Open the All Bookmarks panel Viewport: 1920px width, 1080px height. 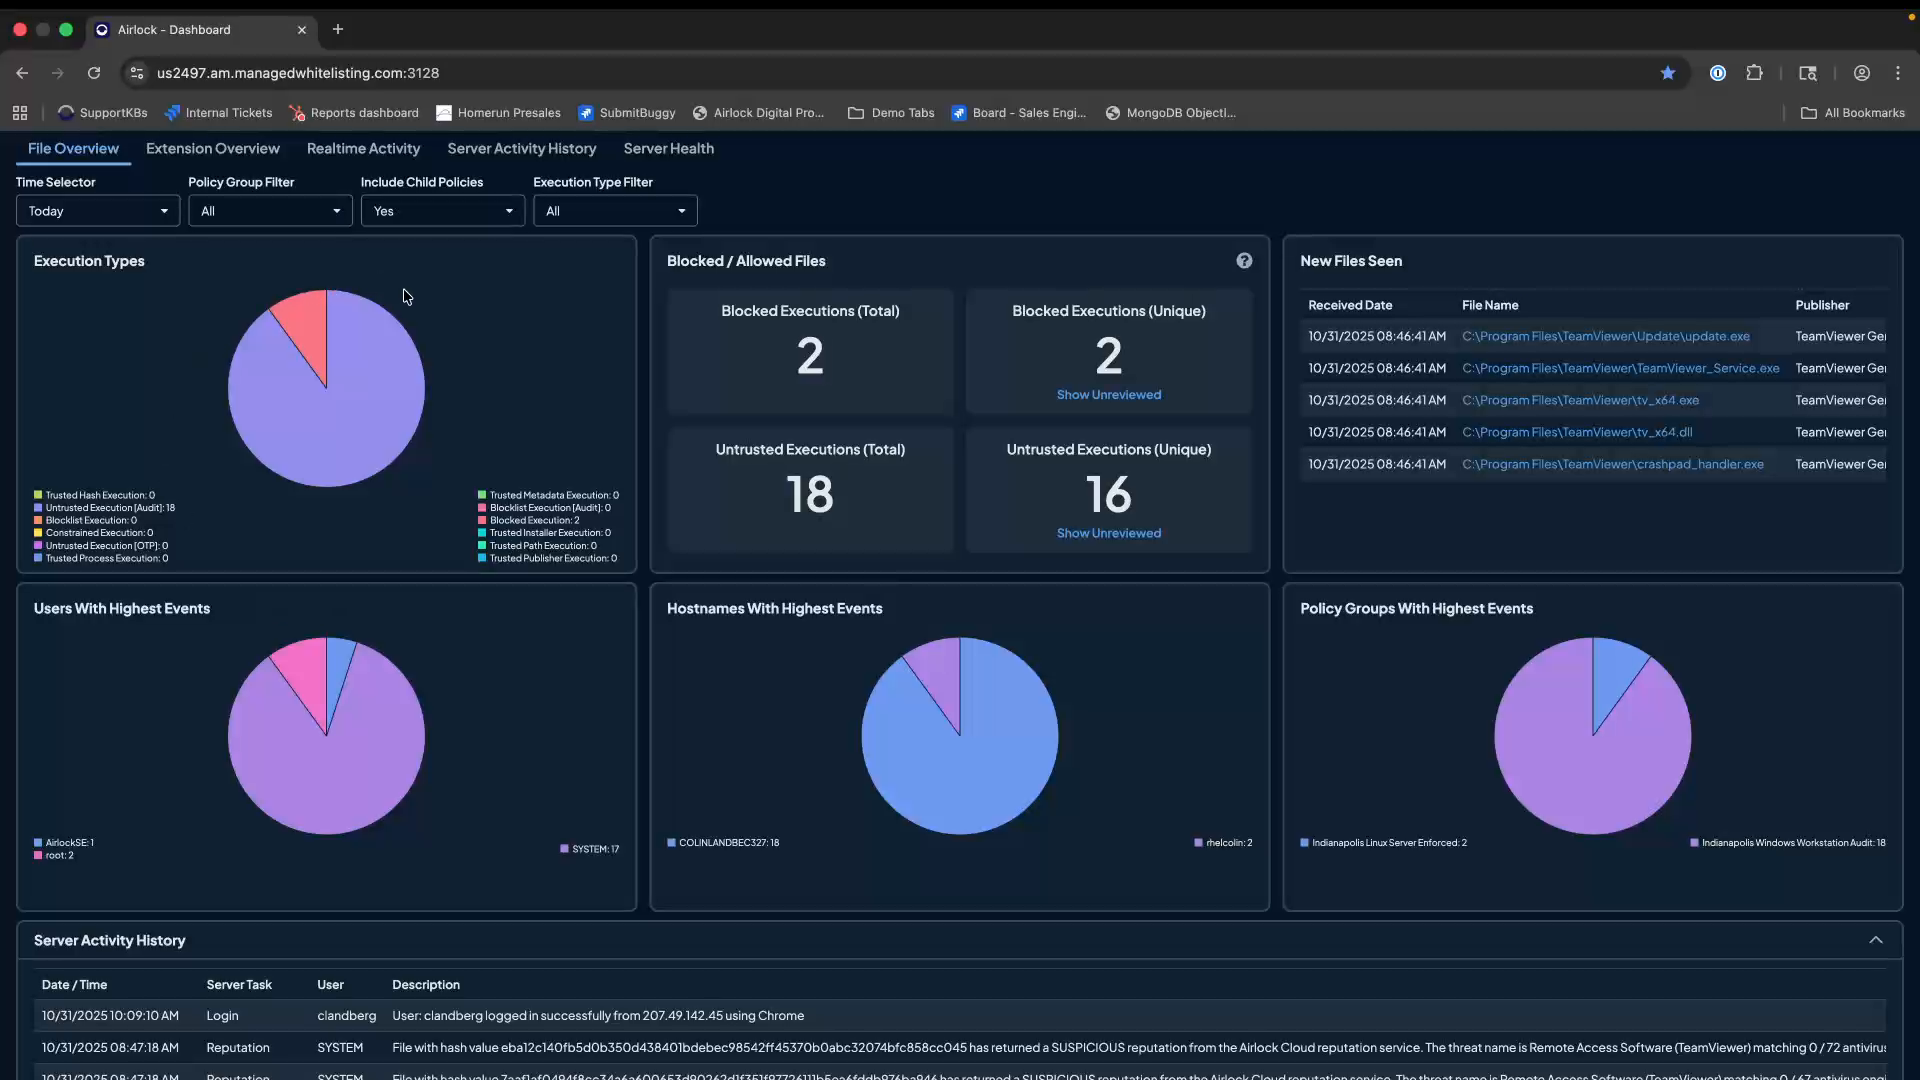1853,112
